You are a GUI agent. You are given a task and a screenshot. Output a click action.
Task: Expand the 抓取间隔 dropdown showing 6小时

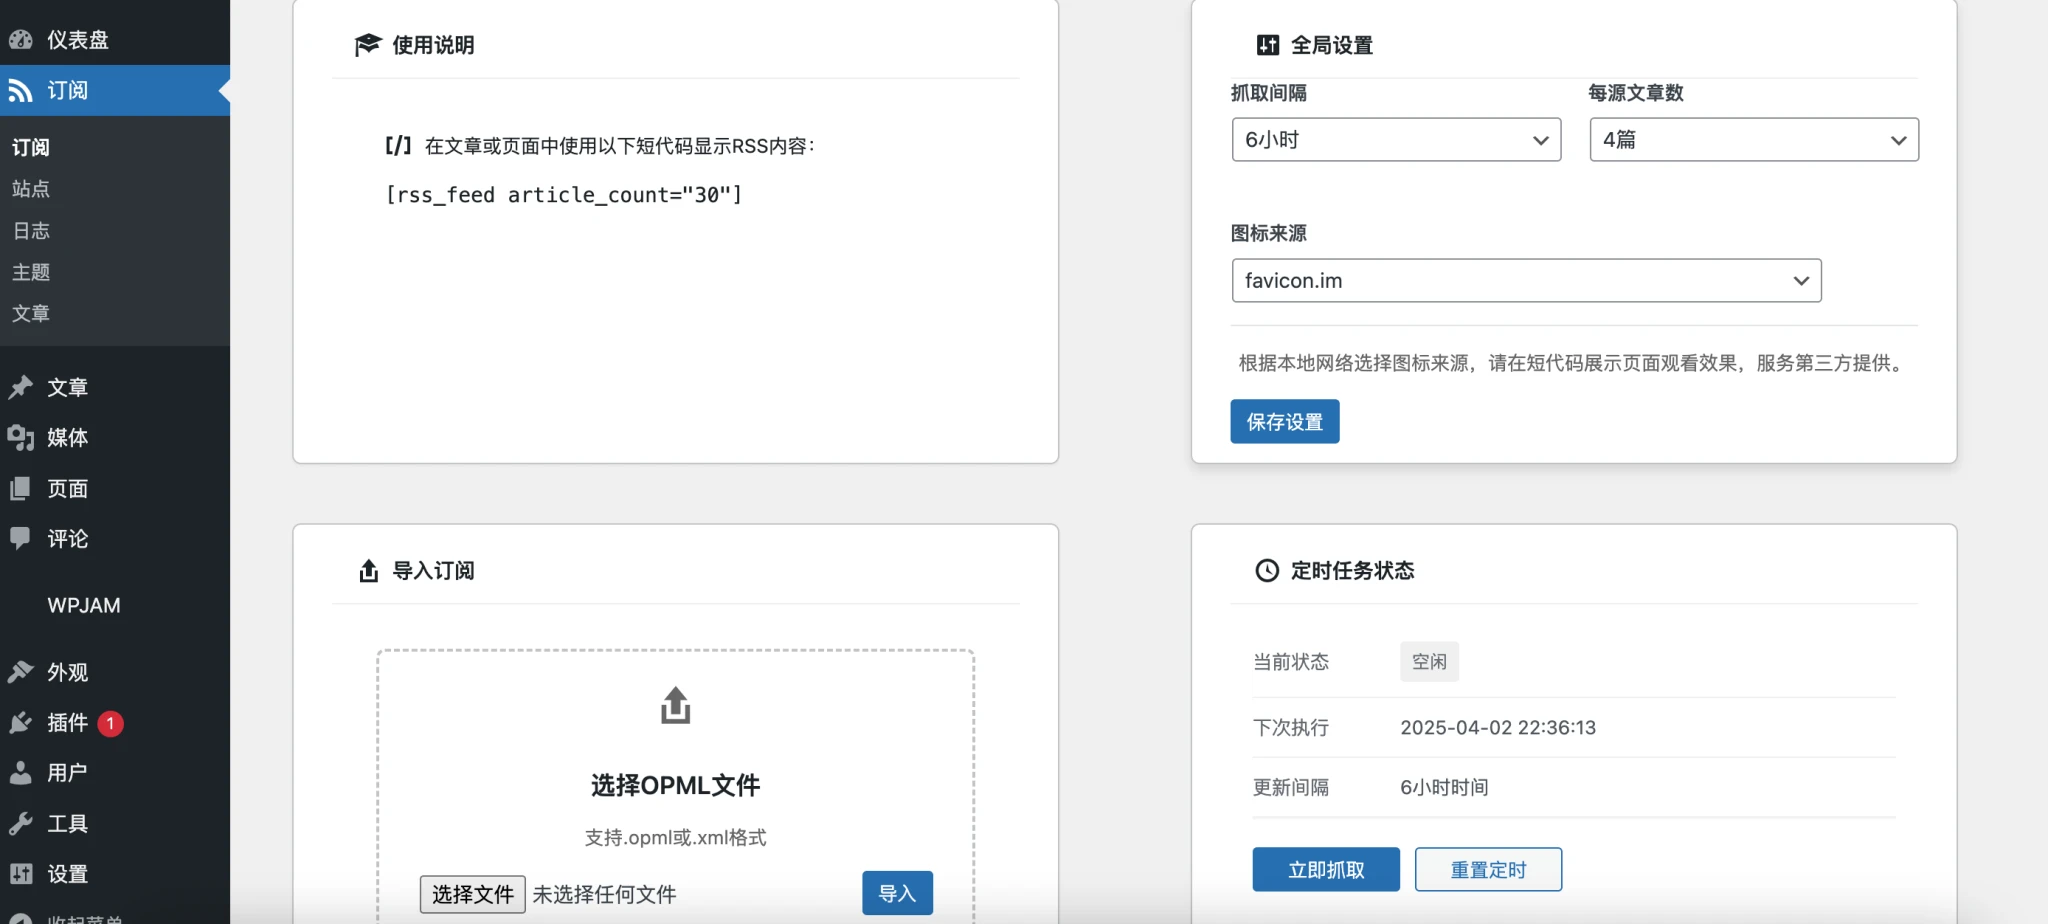1396,140
